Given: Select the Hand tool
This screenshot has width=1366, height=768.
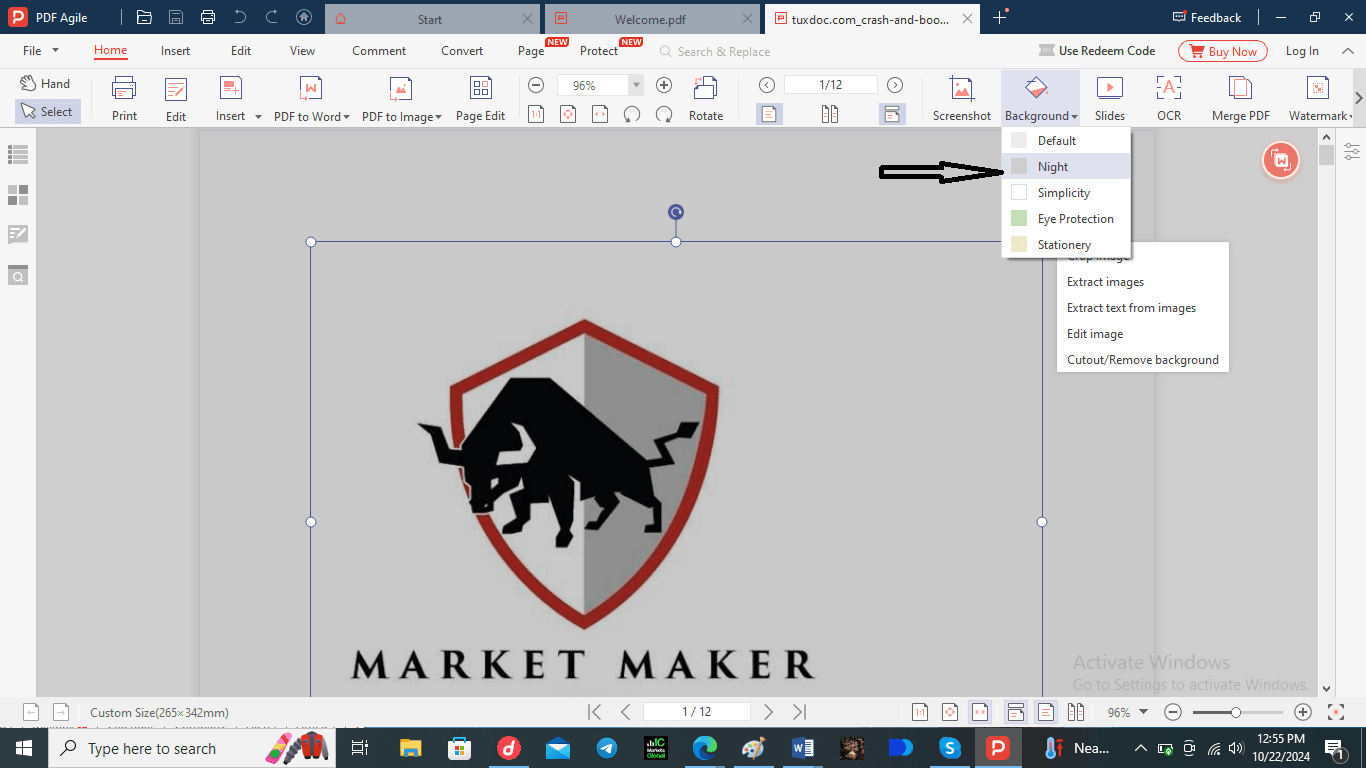Looking at the screenshot, I should [46, 84].
